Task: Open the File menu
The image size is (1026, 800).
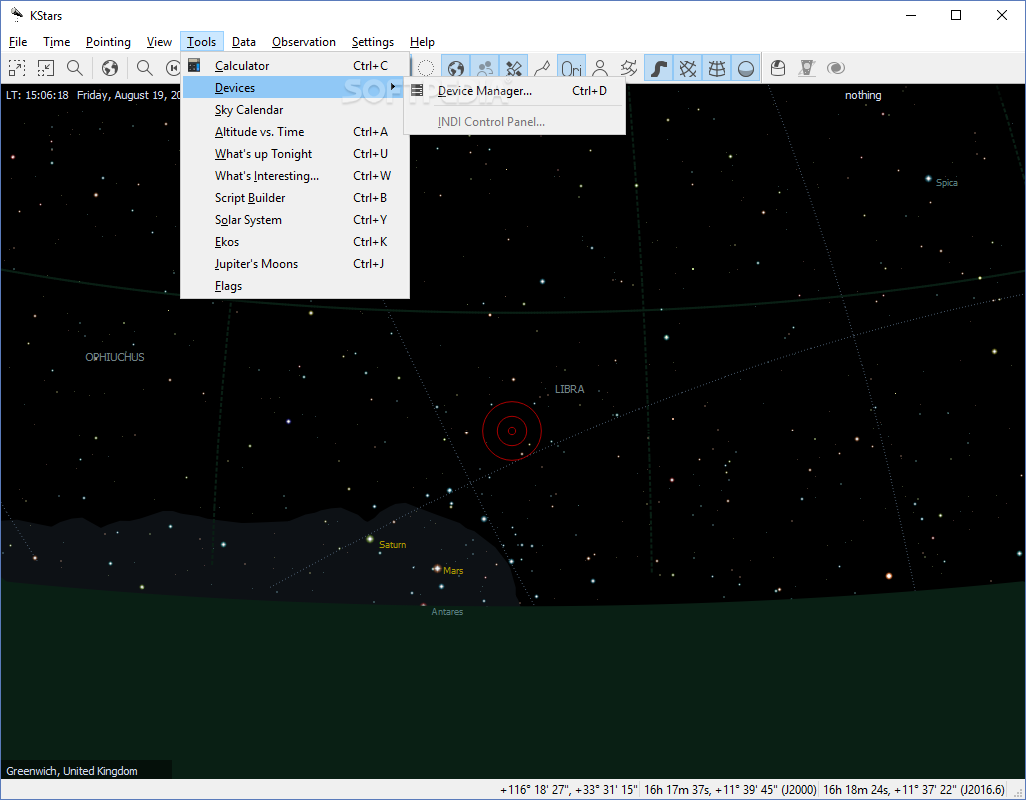Action: (x=18, y=42)
